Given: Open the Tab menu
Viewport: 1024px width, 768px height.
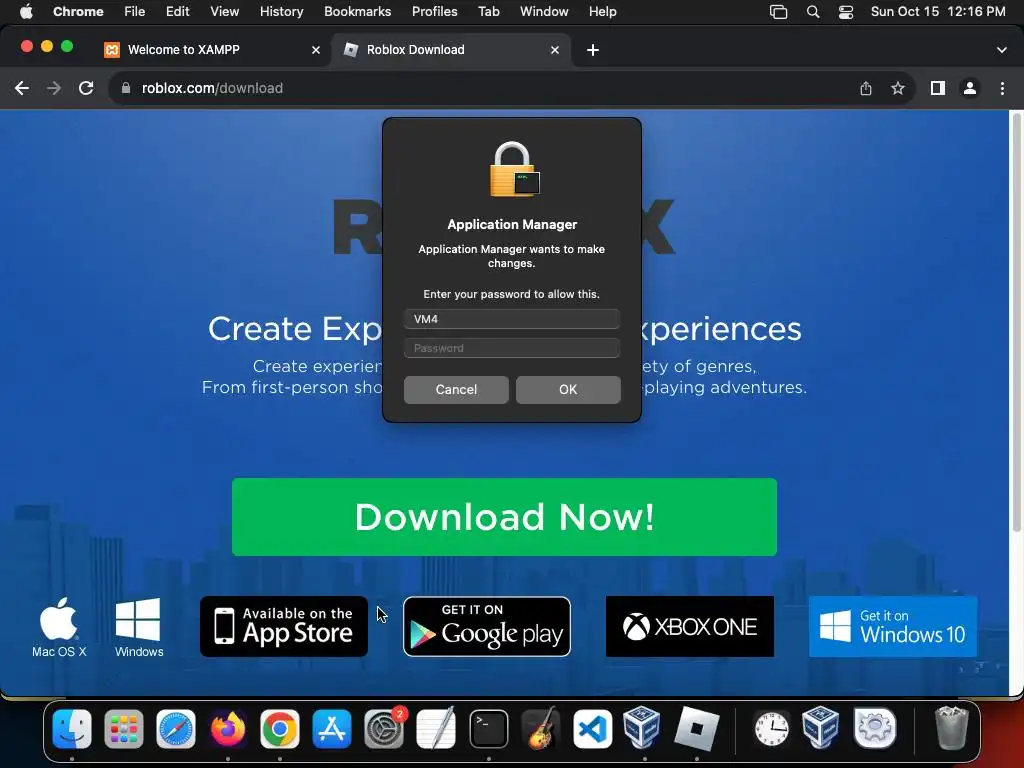Looking at the screenshot, I should pyautogui.click(x=488, y=11).
